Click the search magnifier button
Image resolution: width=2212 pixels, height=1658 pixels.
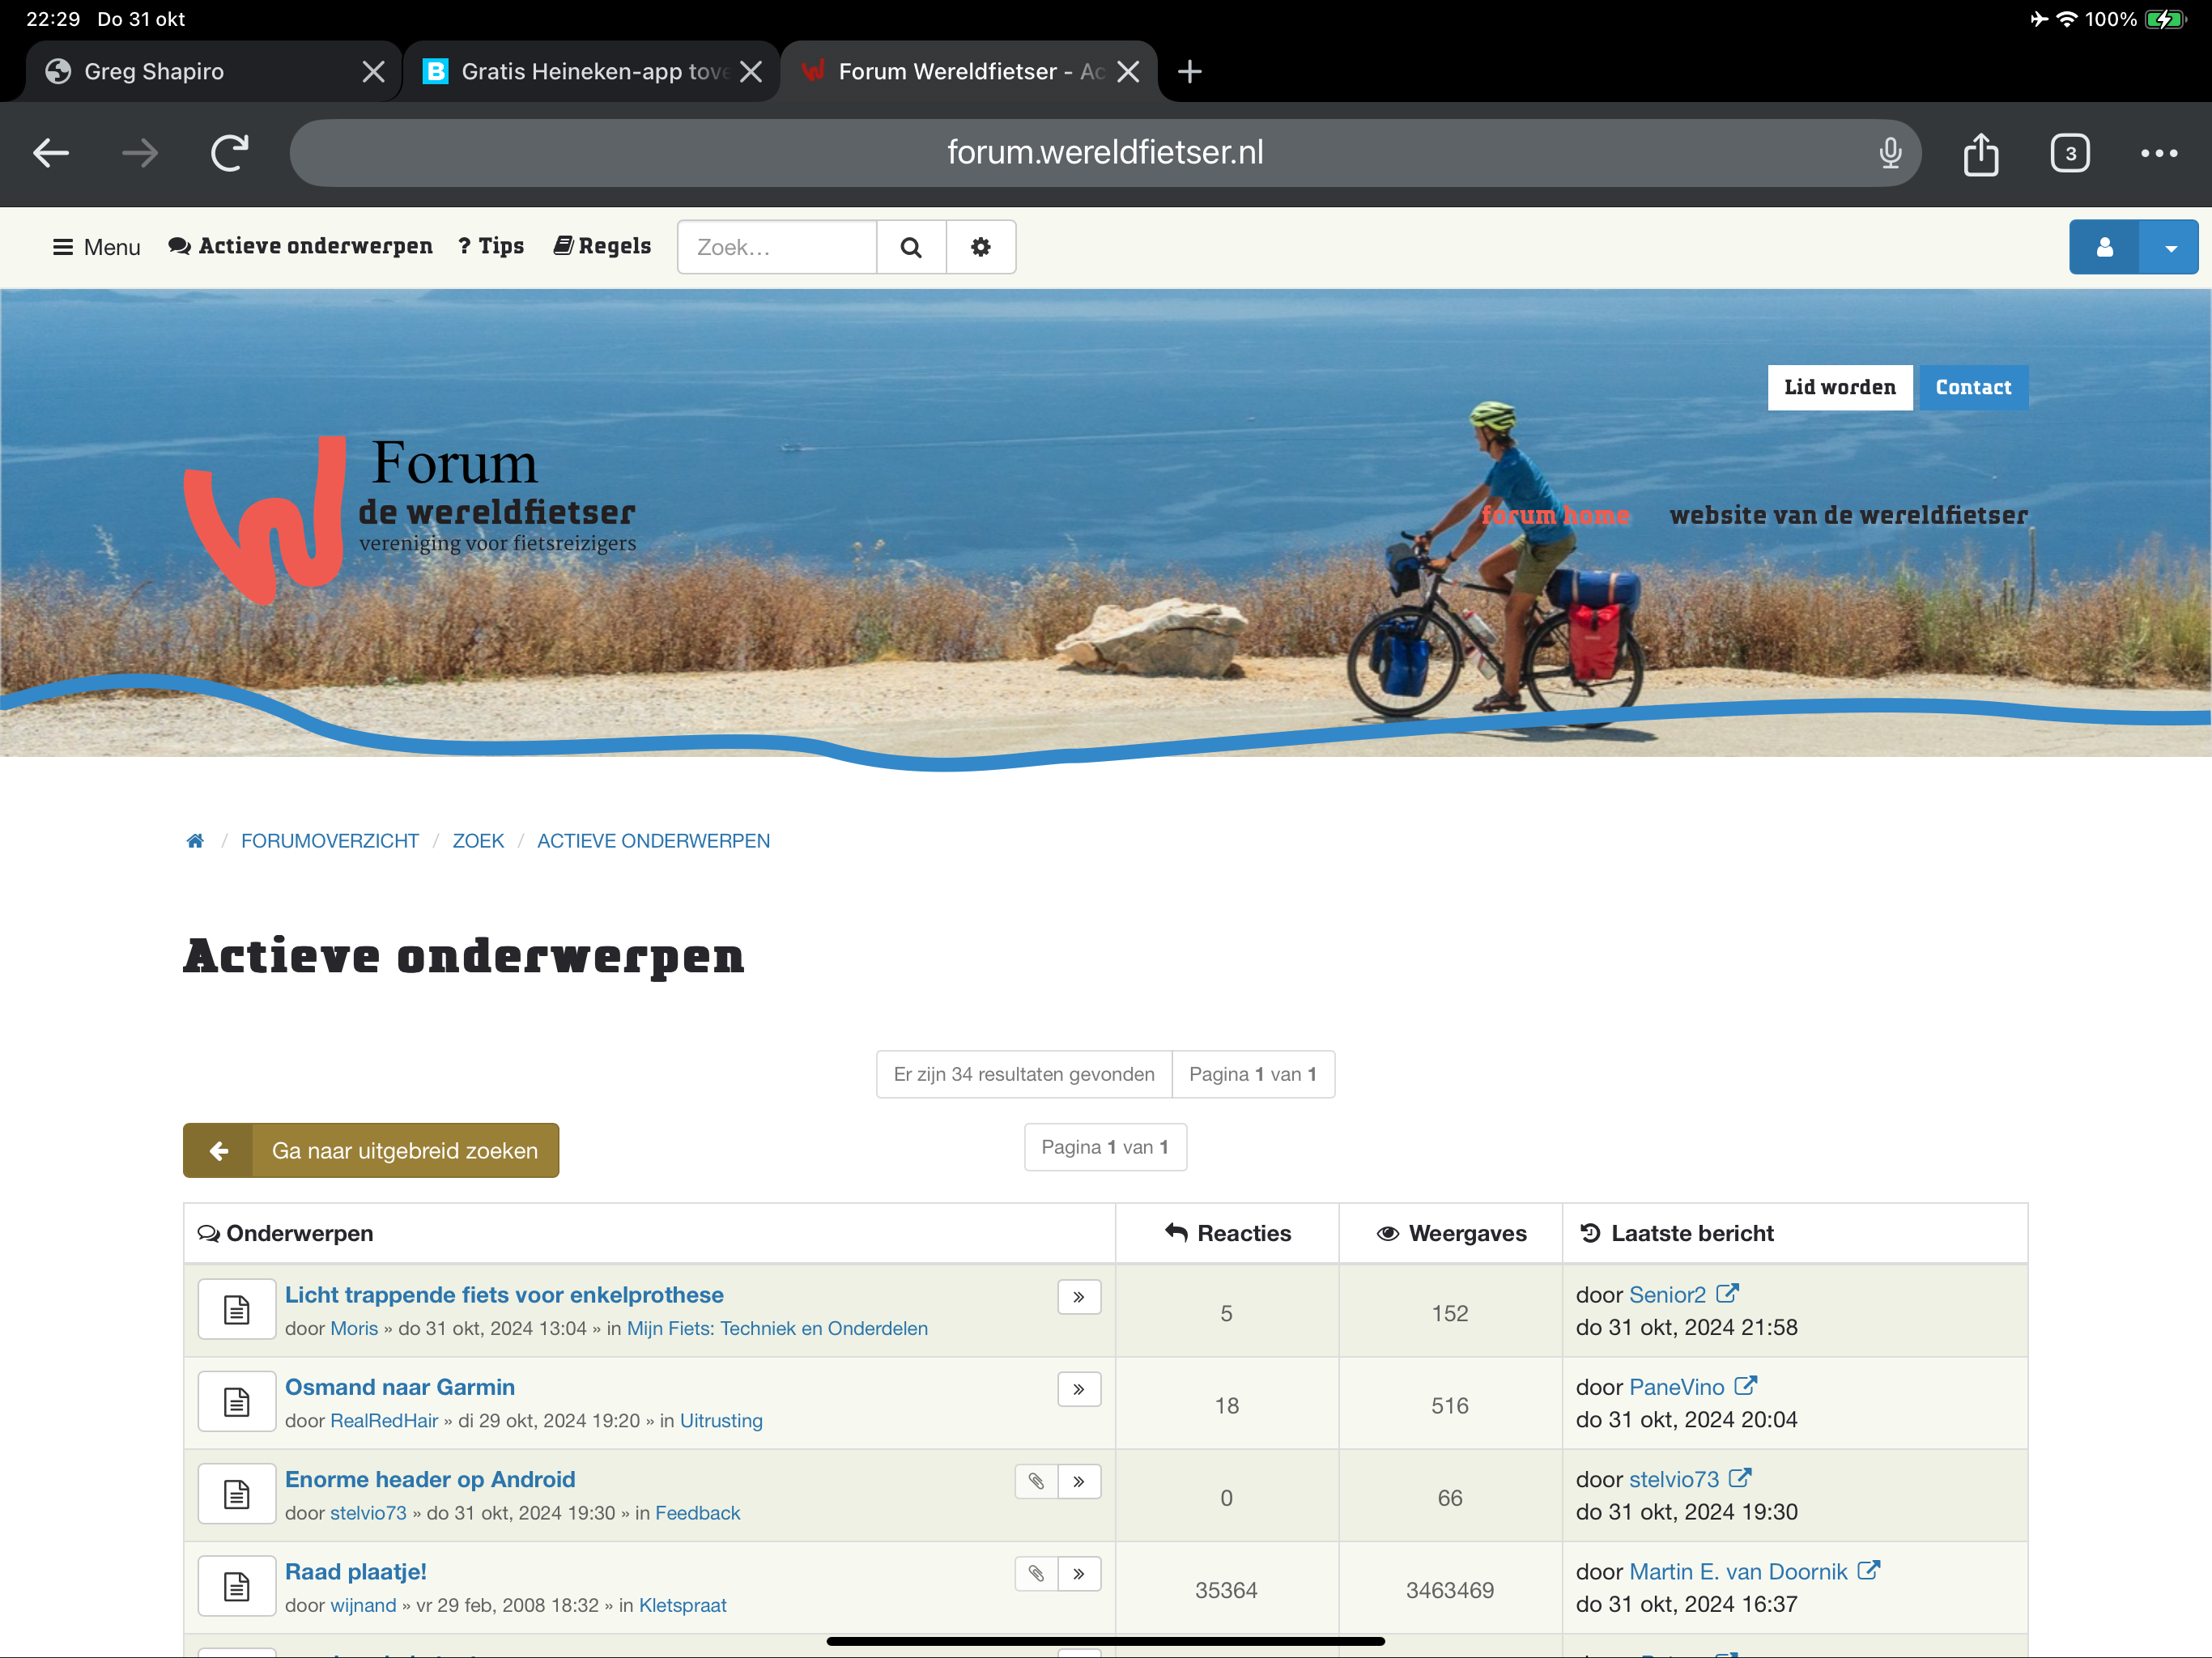(x=910, y=247)
